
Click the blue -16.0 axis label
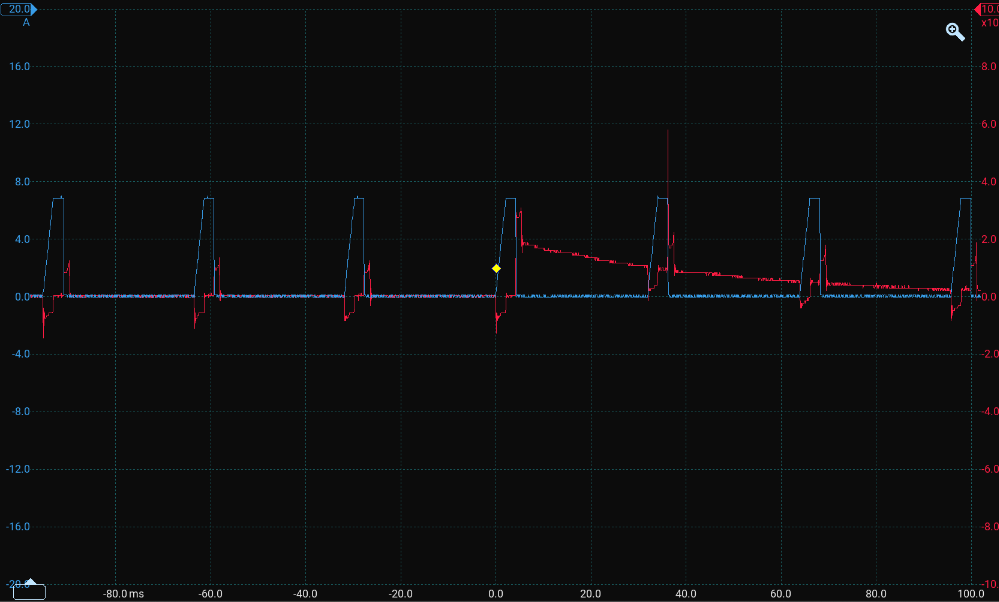pyautogui.click(x=18, y=527)
